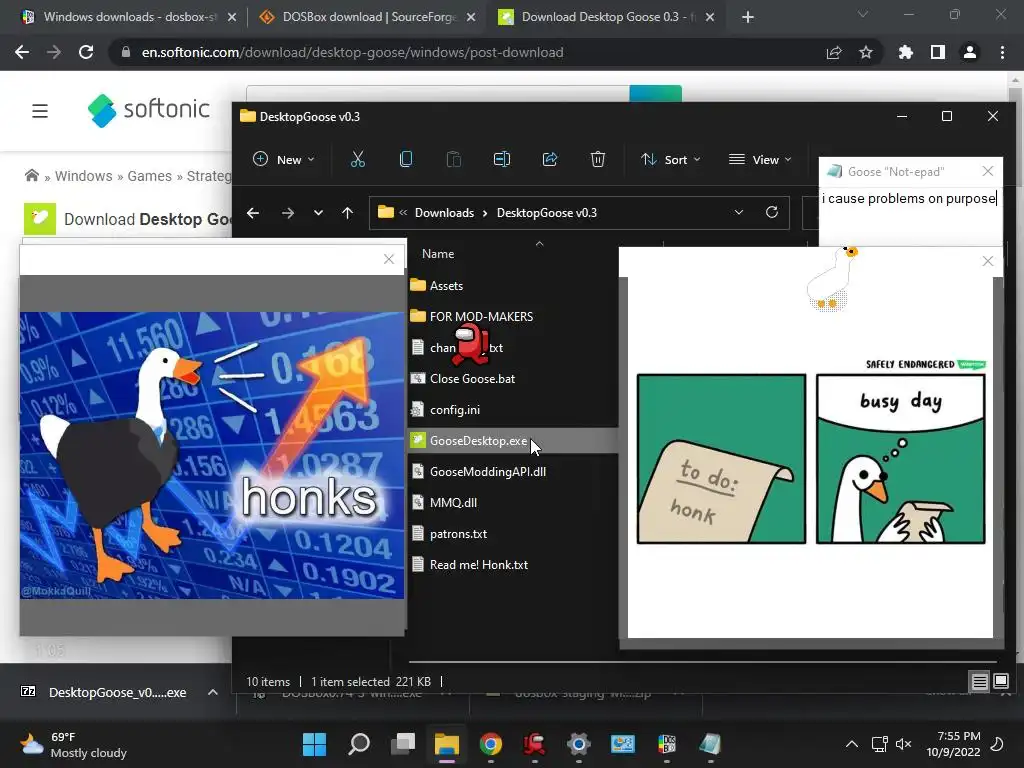Click the Chrome address bar URL
Viewport: 1024px width, 768px height.
point(353,52)
